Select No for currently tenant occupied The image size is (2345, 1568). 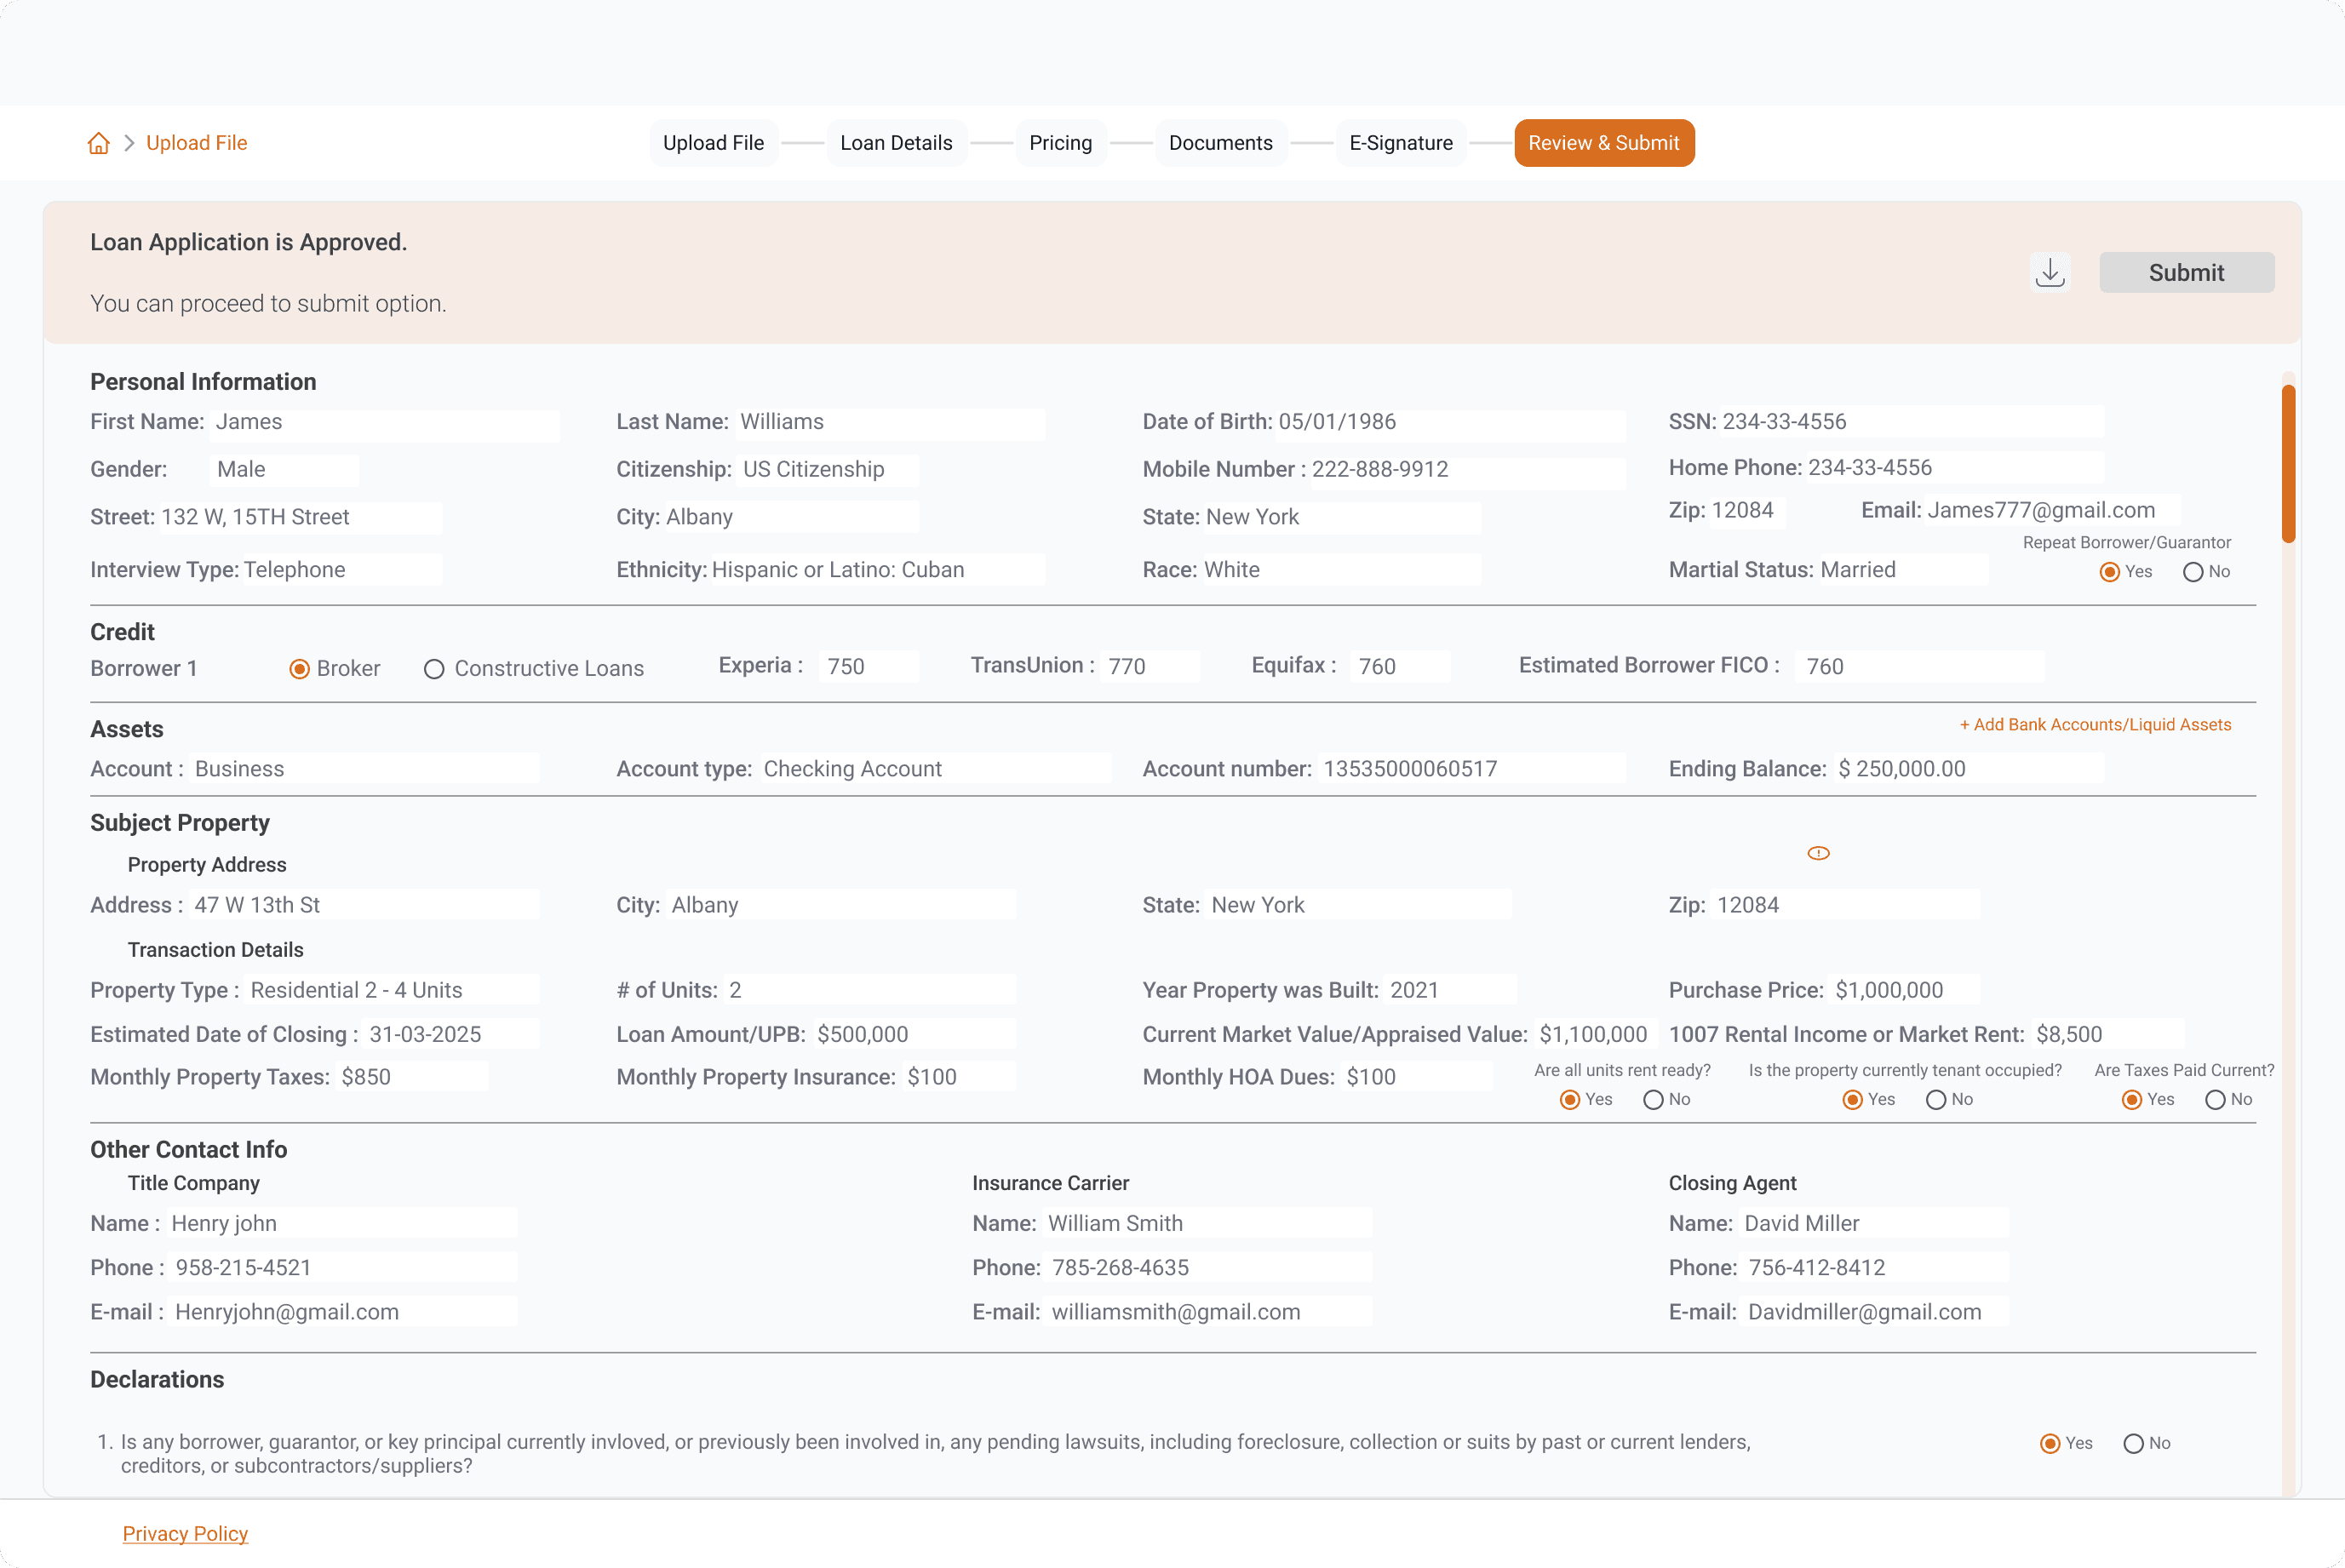1935,1100
